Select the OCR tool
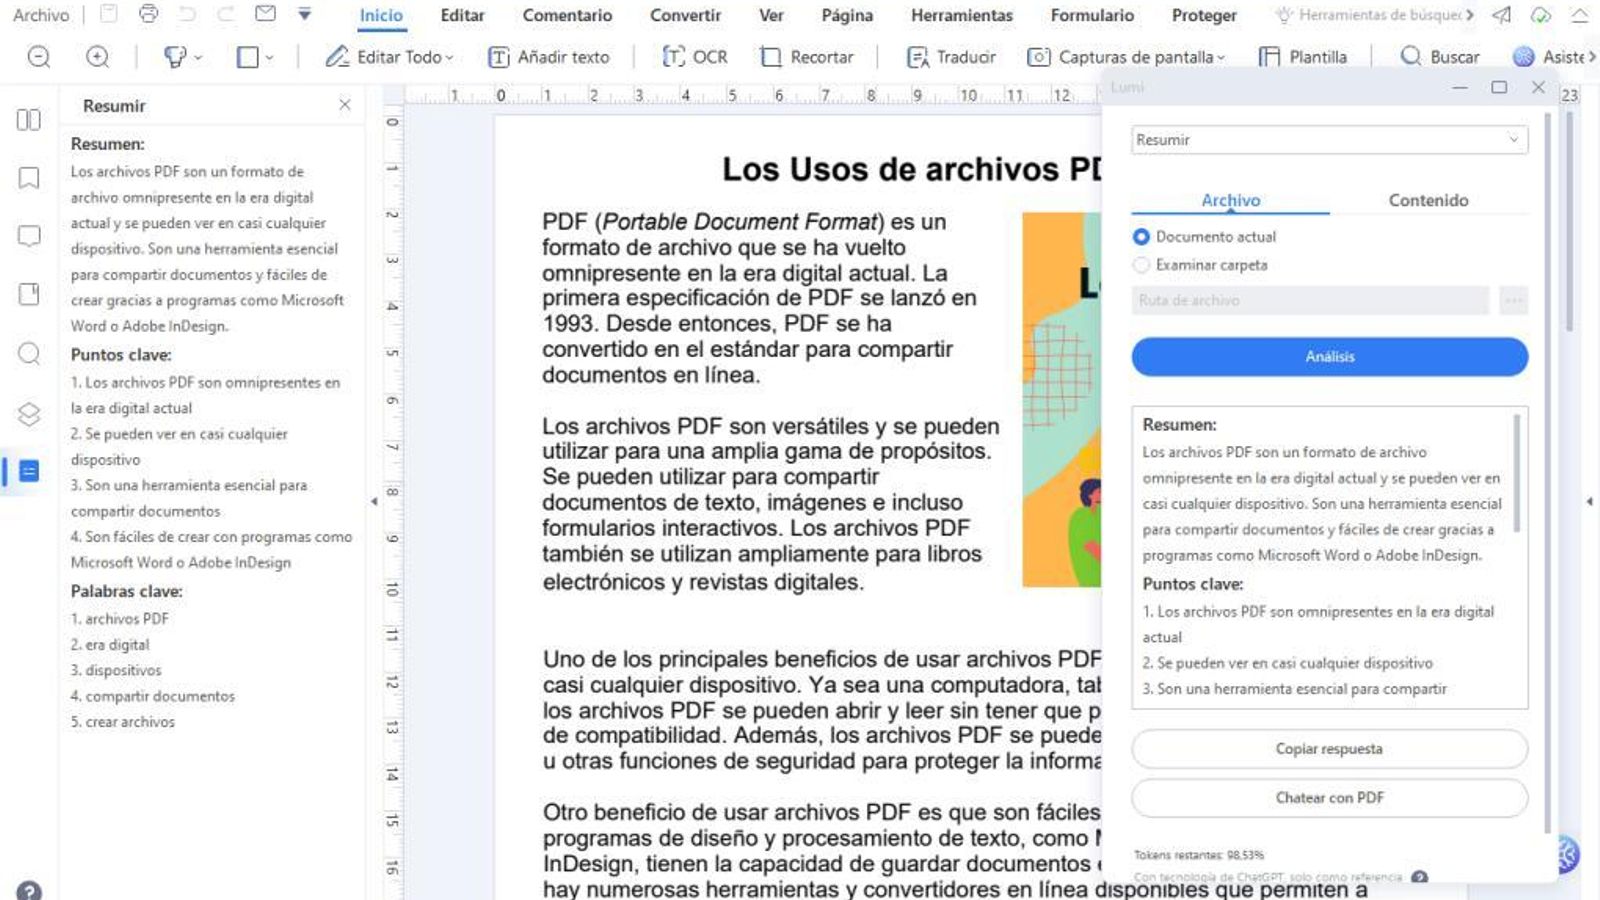Viewport: 1600px width, 900px height. click(695, 57)
